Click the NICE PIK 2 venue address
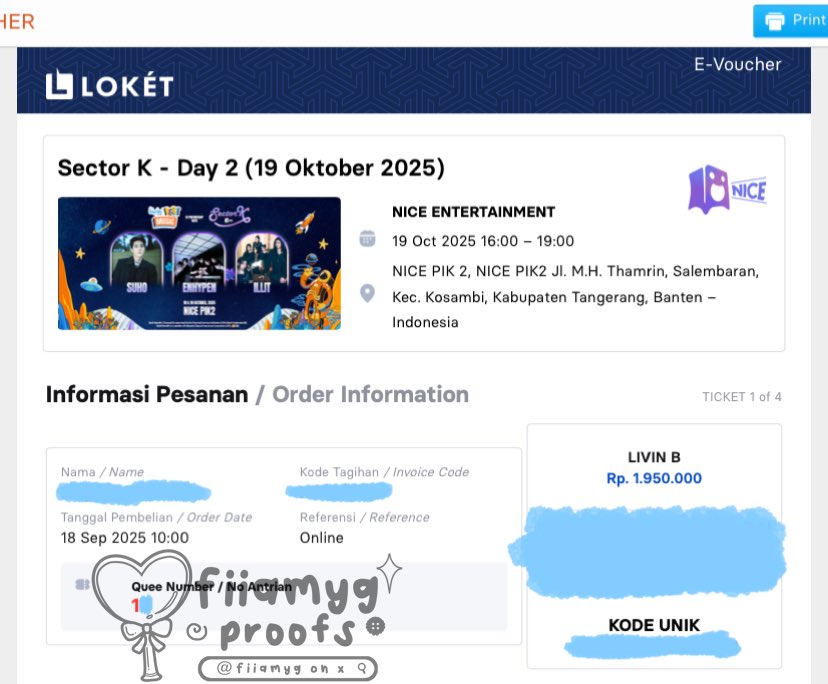The image size is (828, 684). click(576, 297)
